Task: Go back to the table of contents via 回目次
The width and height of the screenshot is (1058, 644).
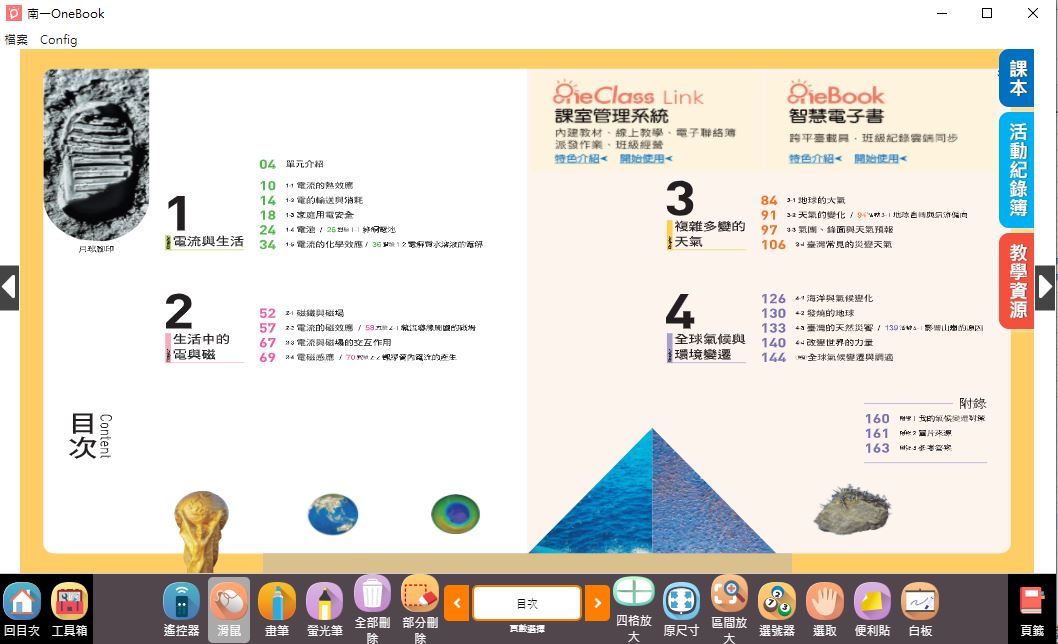Action: [22, 610]
